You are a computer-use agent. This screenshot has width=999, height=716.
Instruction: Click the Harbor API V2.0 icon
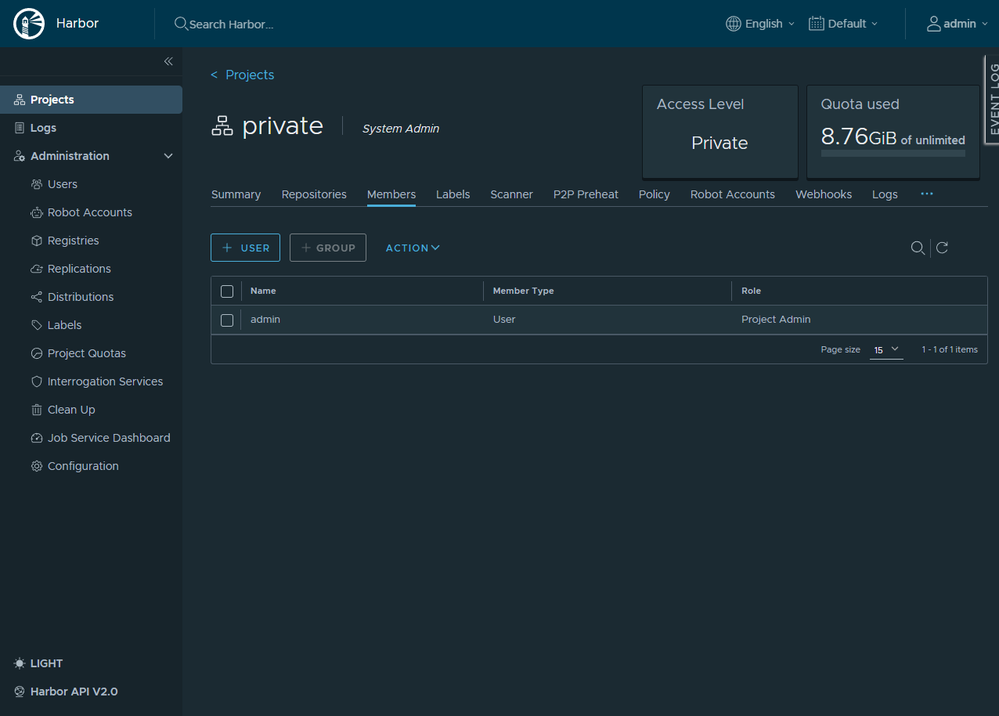(20, 691)
